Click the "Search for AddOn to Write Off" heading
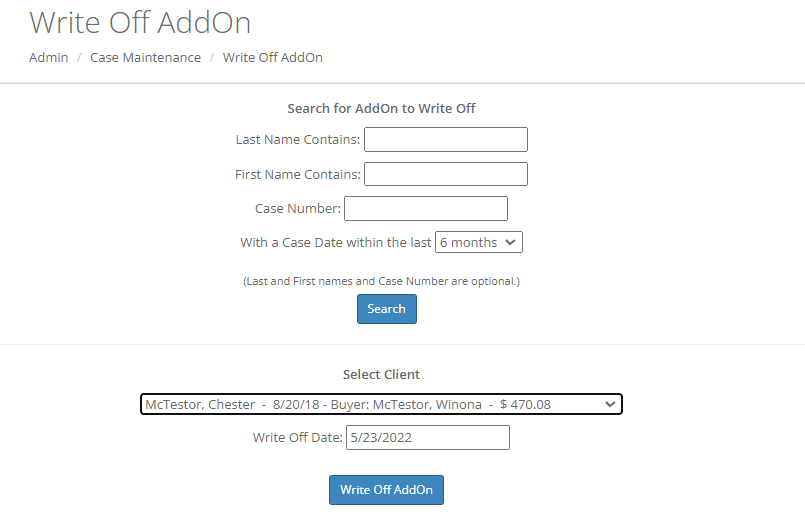 tap(381, 108)
